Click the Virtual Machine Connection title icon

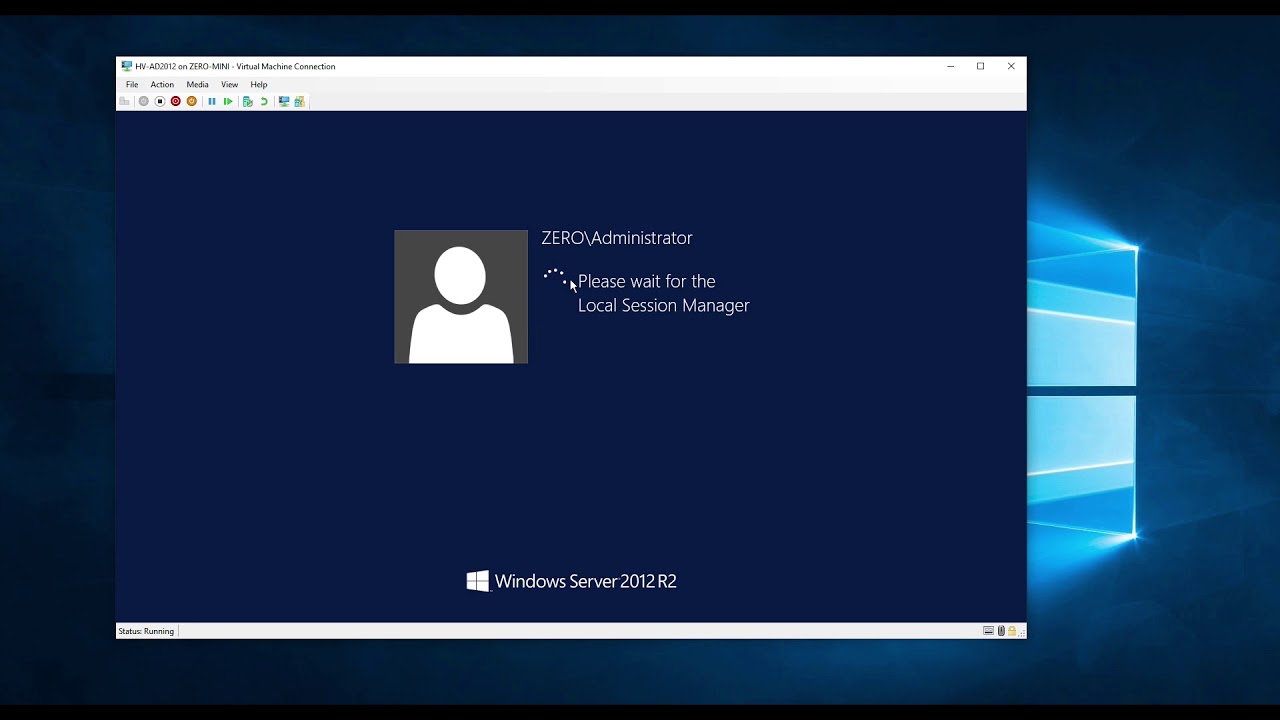tap(127, 66)
